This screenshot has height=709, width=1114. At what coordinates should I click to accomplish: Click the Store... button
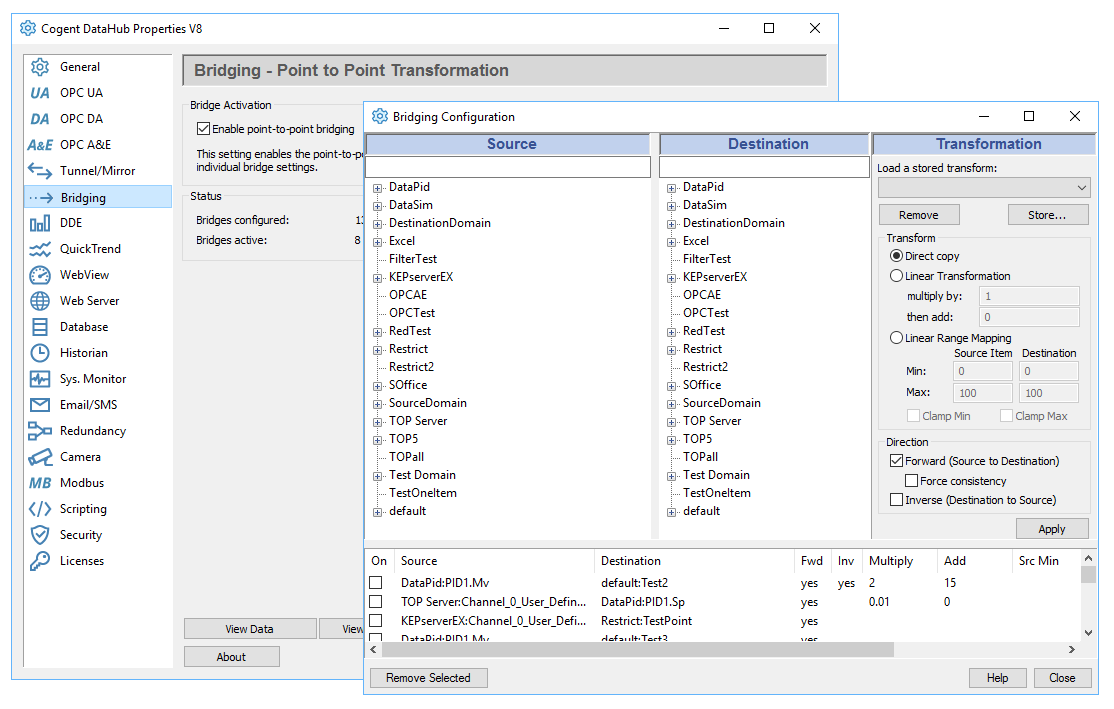pos(1047,215)
